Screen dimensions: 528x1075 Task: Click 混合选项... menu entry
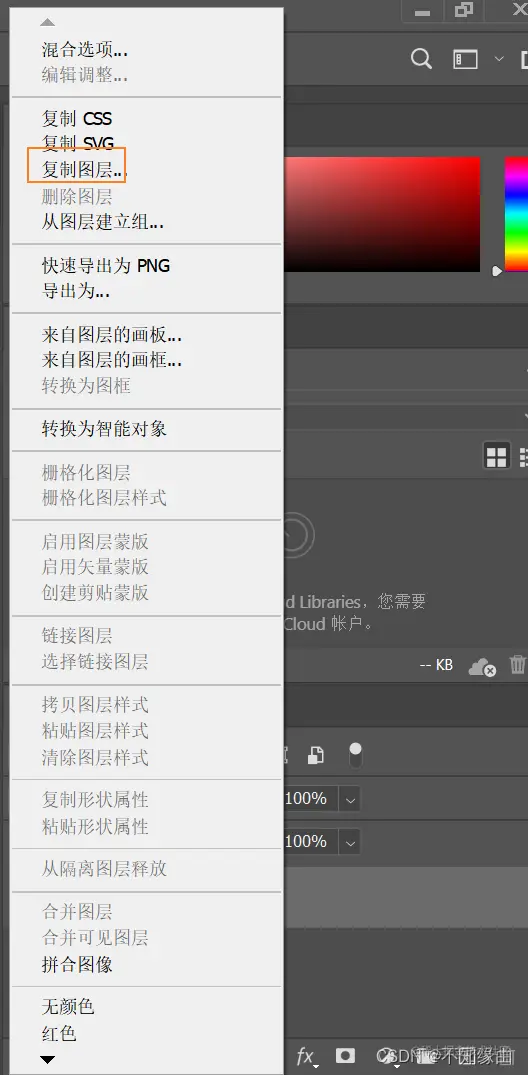click(x=84, y=49)
